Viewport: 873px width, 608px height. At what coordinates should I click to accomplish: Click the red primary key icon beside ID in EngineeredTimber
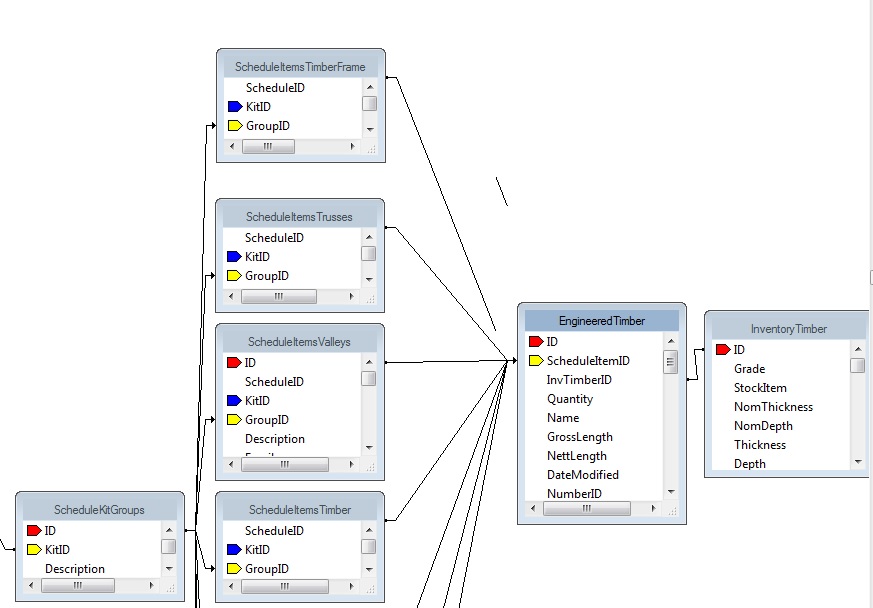click(x=535, y=341)
